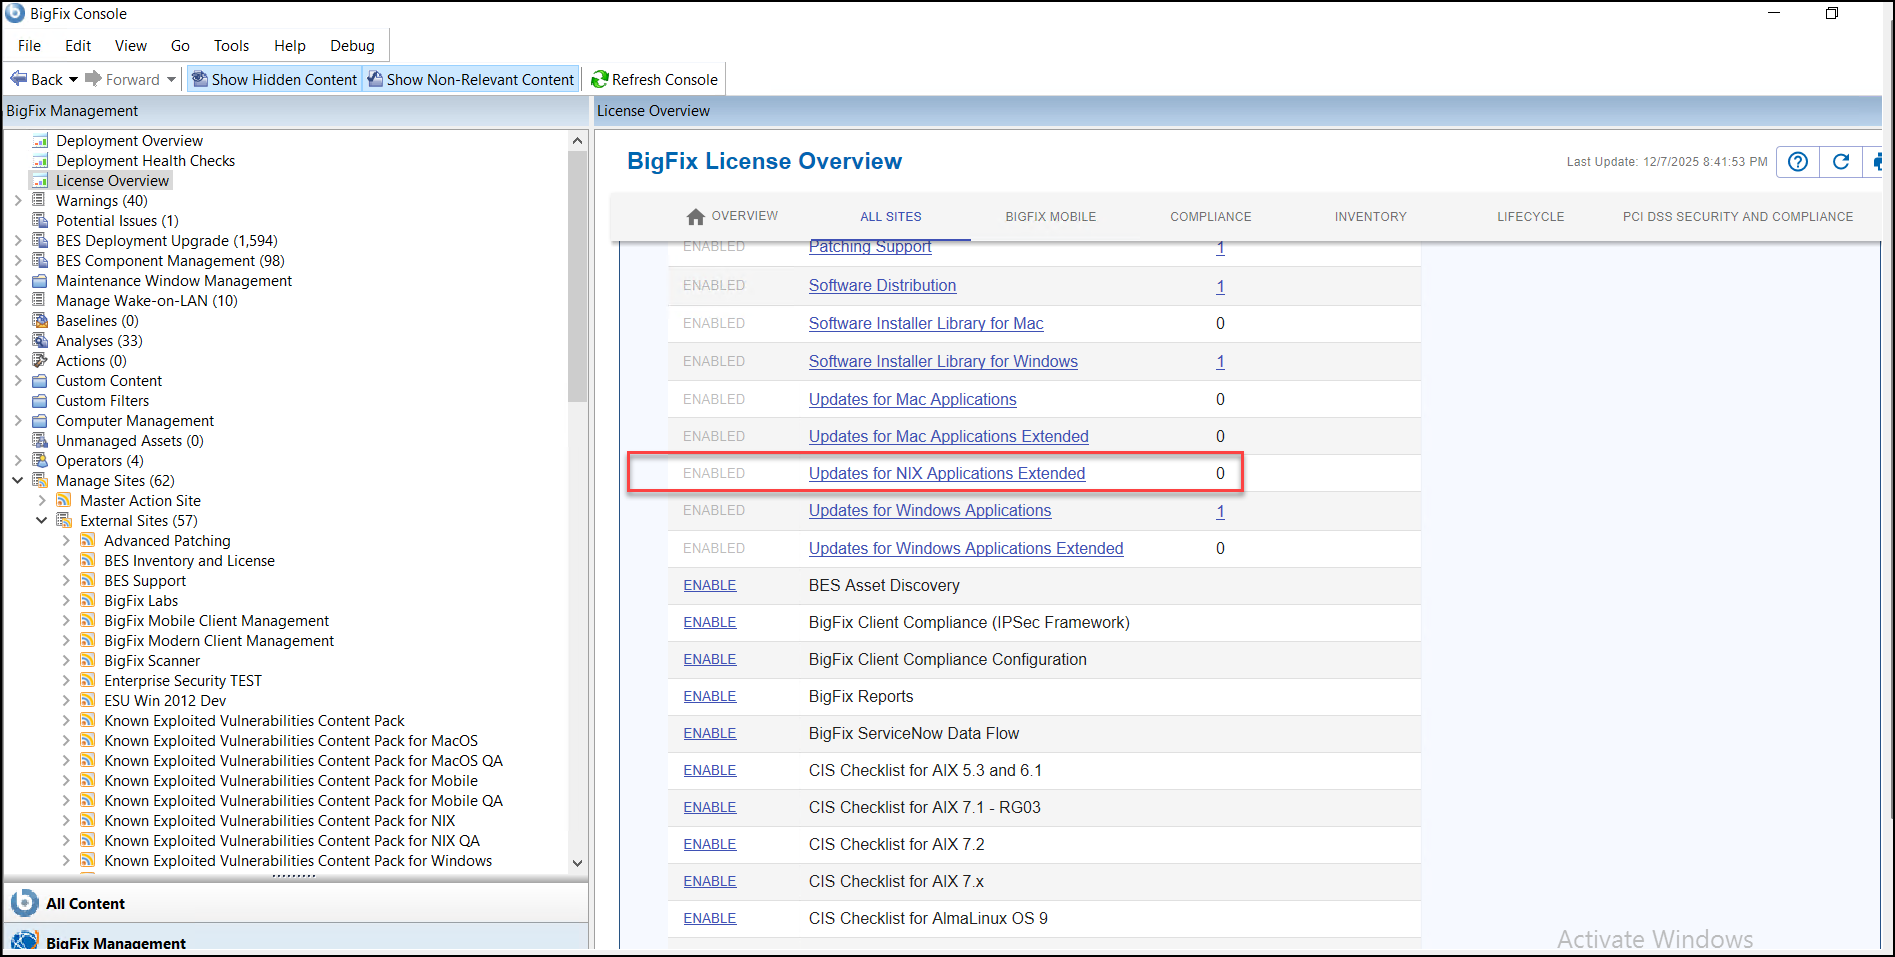Viewport: 1895px width, 957px height.
Task: Collapse the Manage Sites (62) node
Action: point(17,481)
